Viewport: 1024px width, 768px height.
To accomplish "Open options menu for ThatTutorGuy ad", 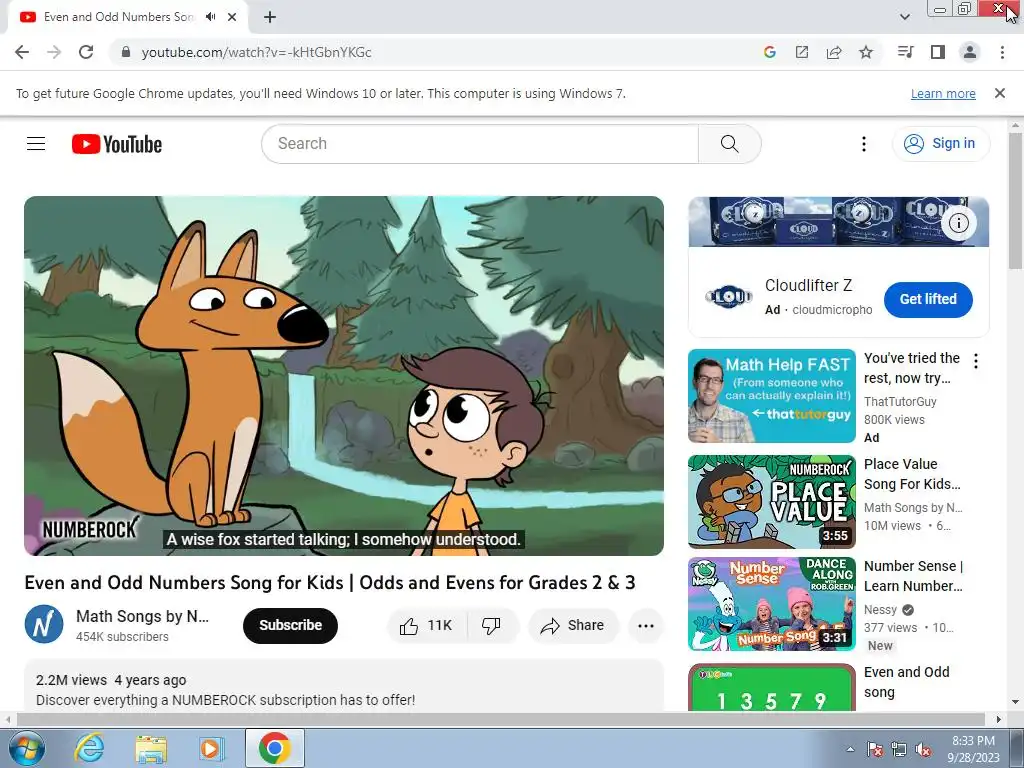I will 976,361.
